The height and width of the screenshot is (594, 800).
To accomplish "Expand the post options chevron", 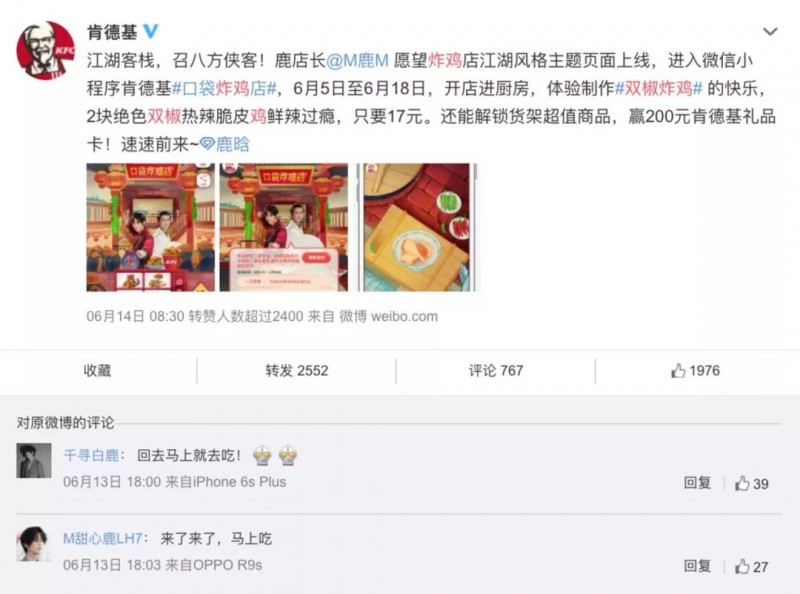I will (769, 32).
